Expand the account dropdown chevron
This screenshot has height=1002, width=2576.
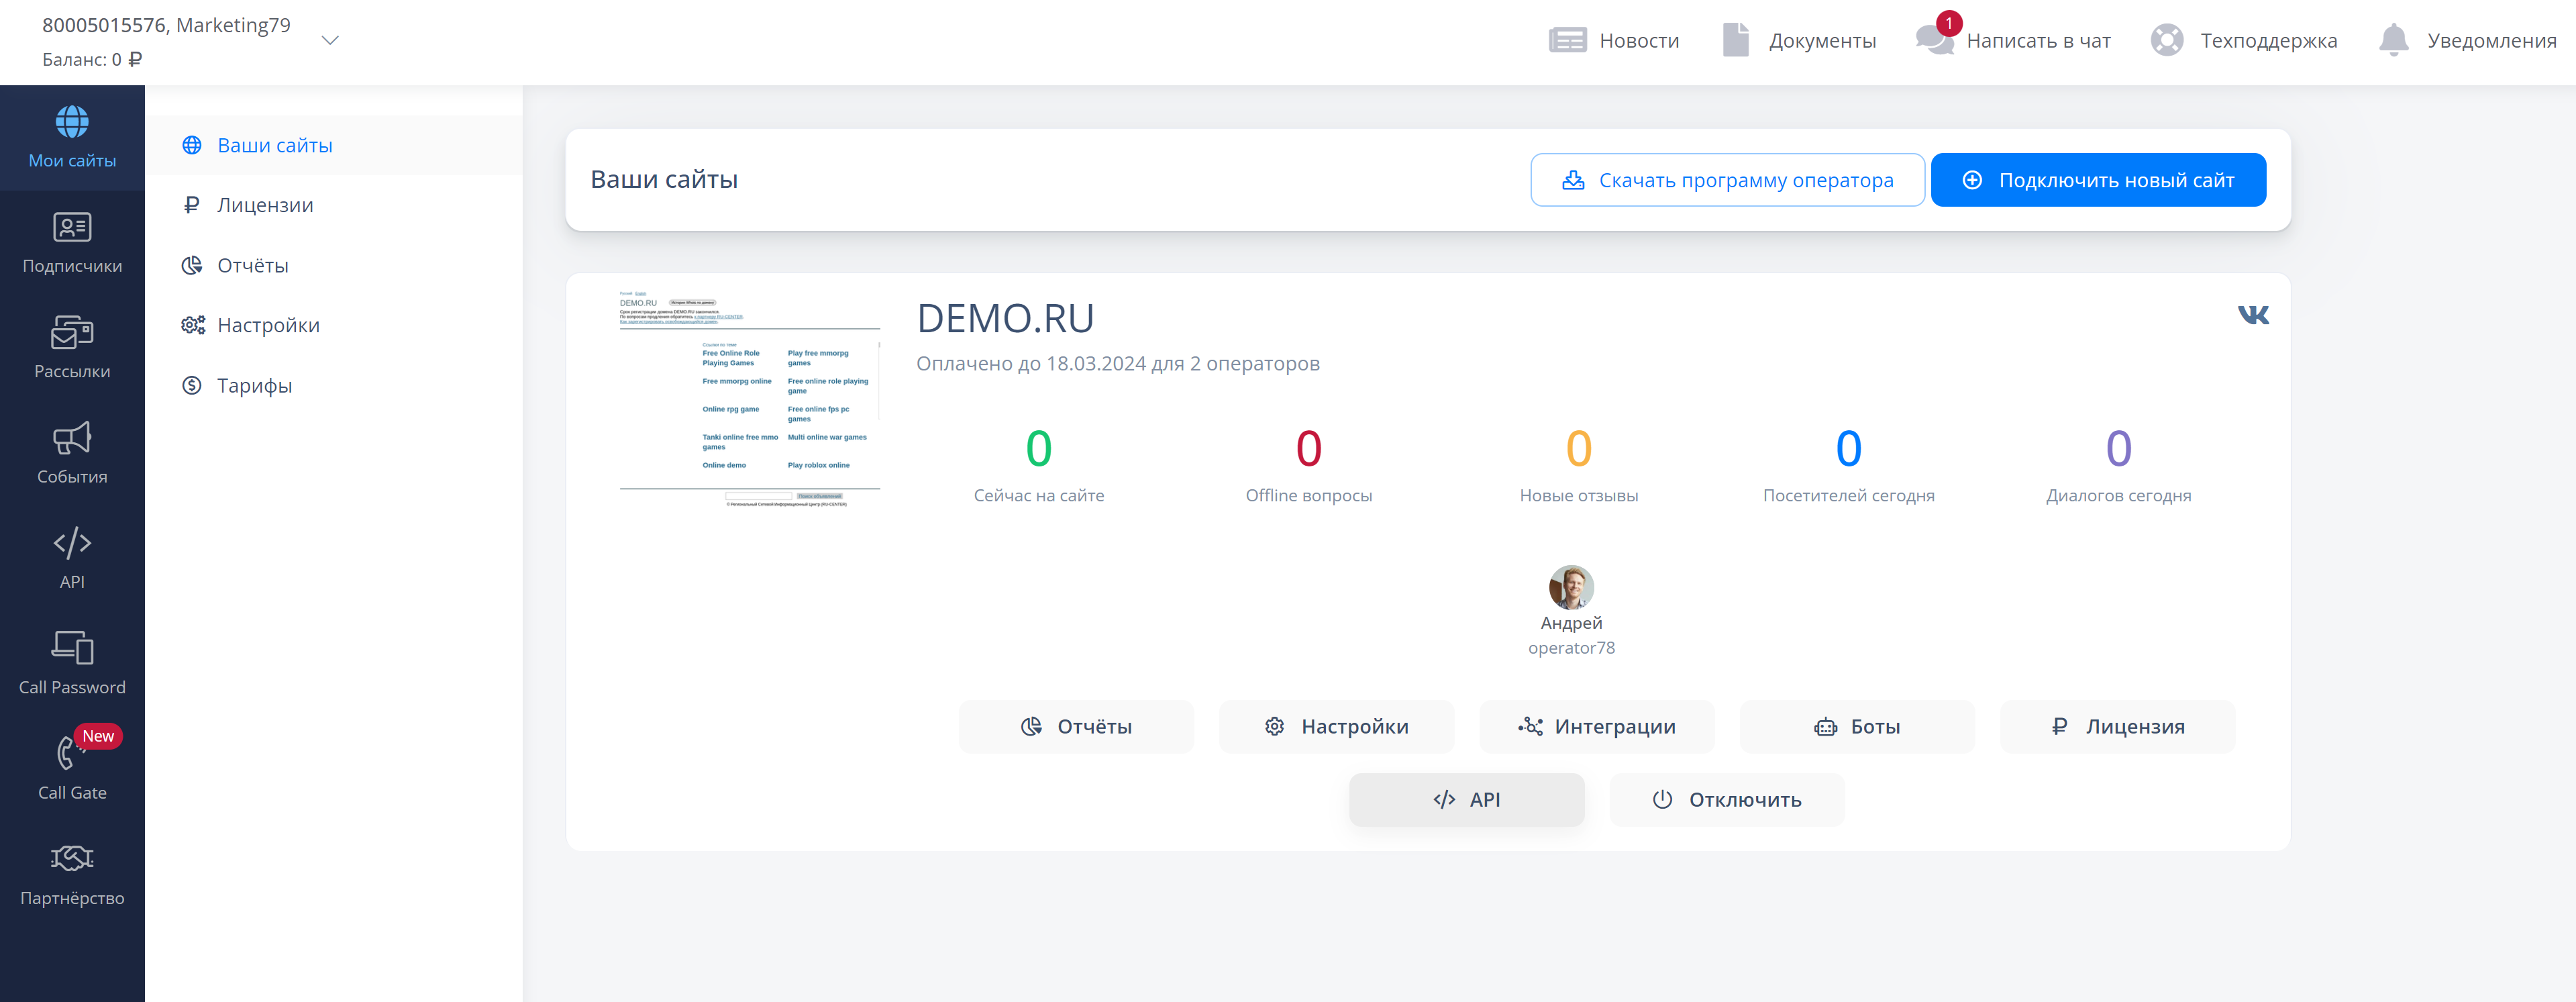click(x=330, y=41)
